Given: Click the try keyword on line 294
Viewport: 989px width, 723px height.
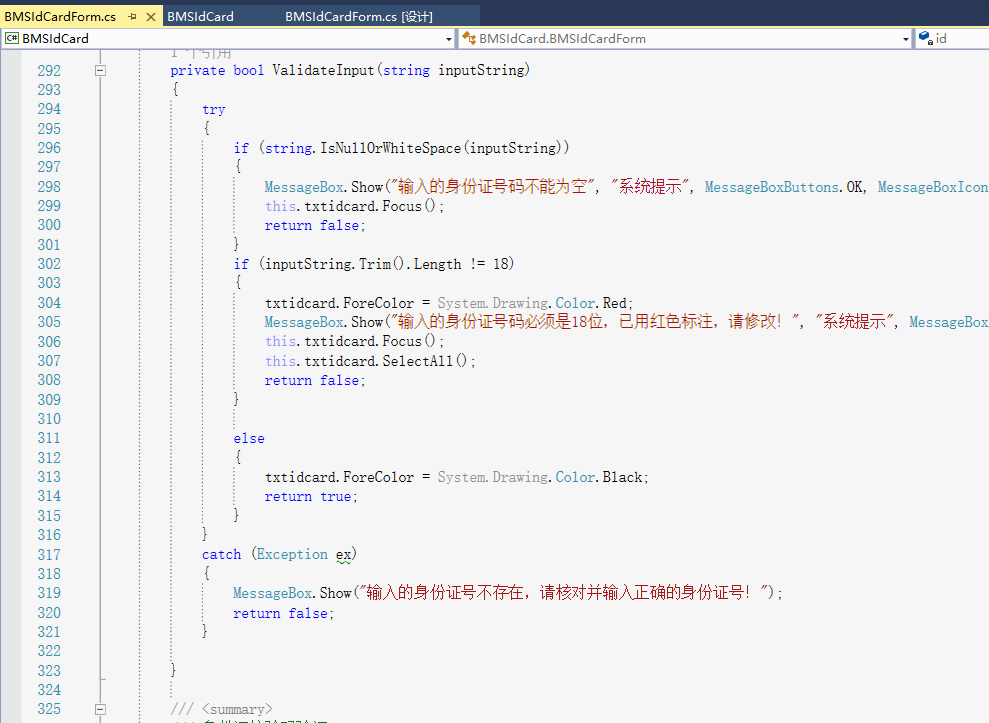Looking at the screenshot, I should 214,110.
